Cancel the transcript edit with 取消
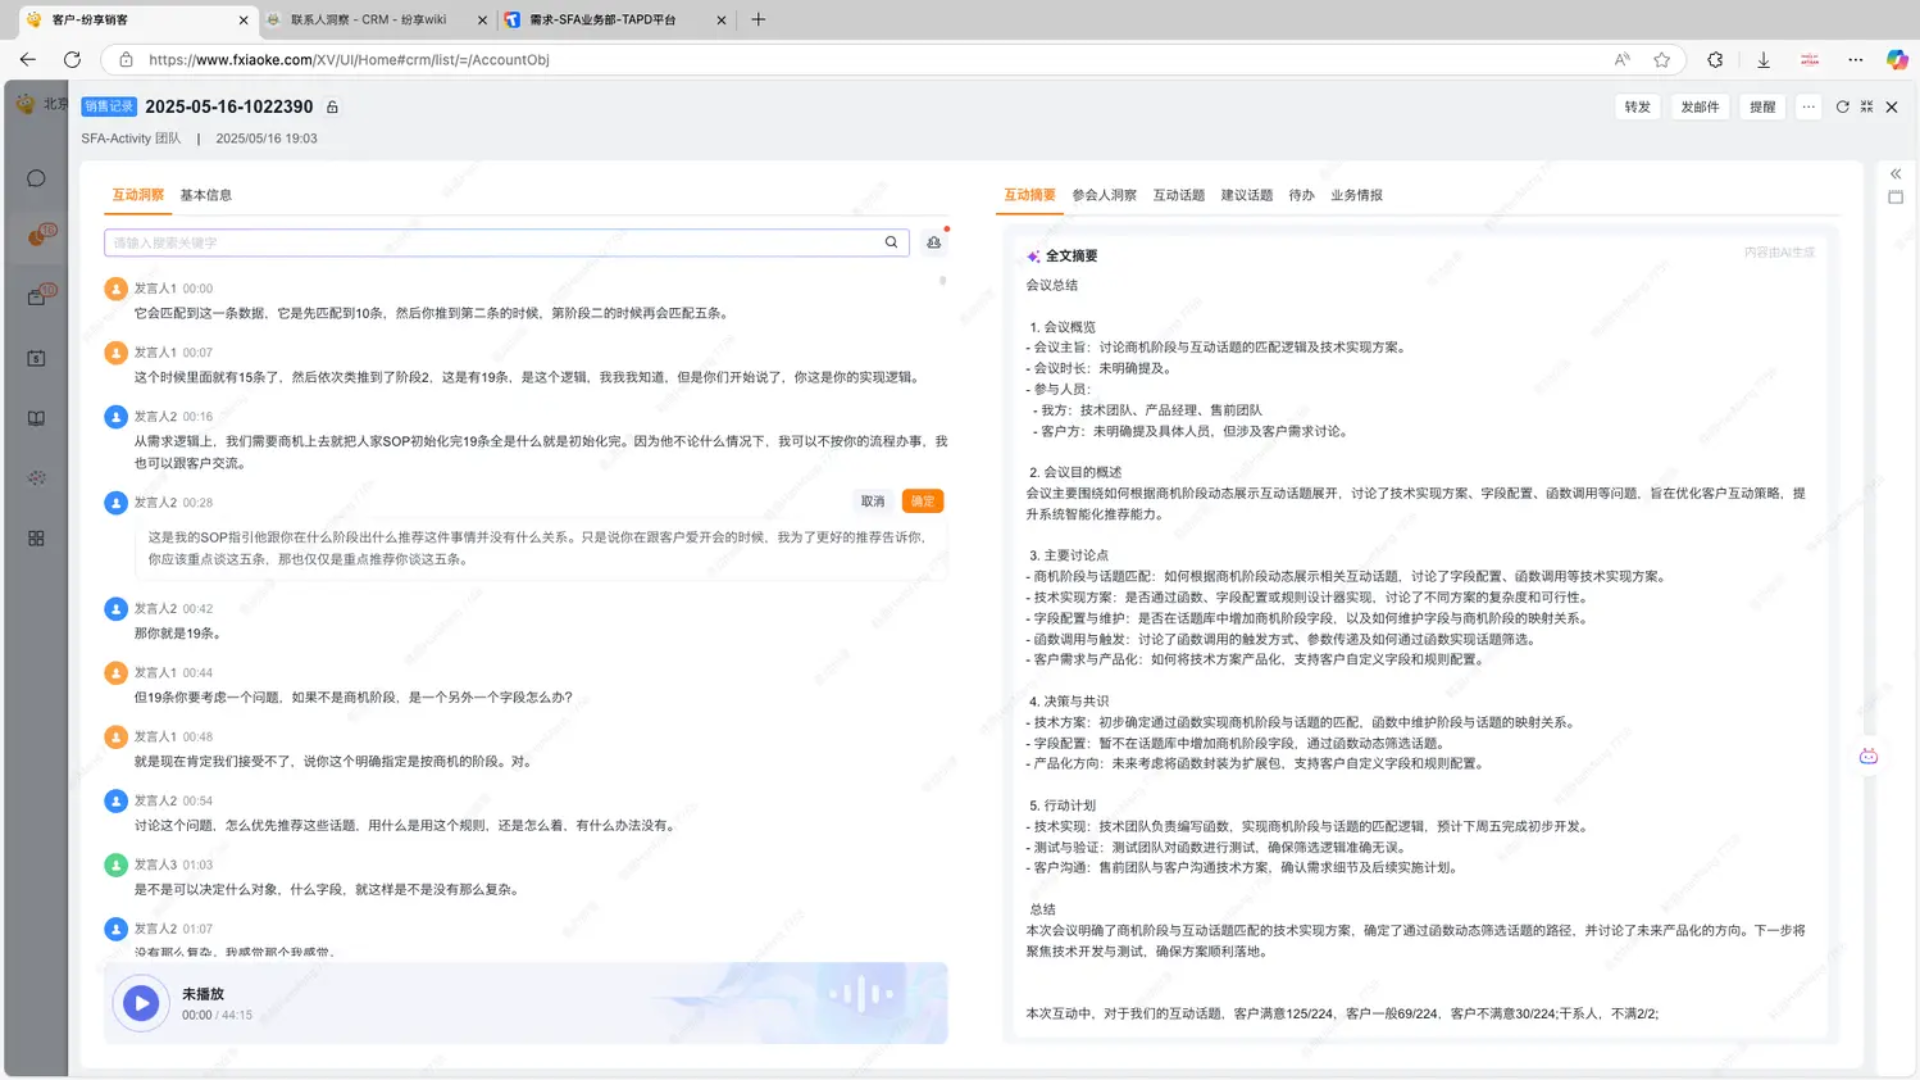The height and width of the screenshot is (1080, 1920). [873, 501]
